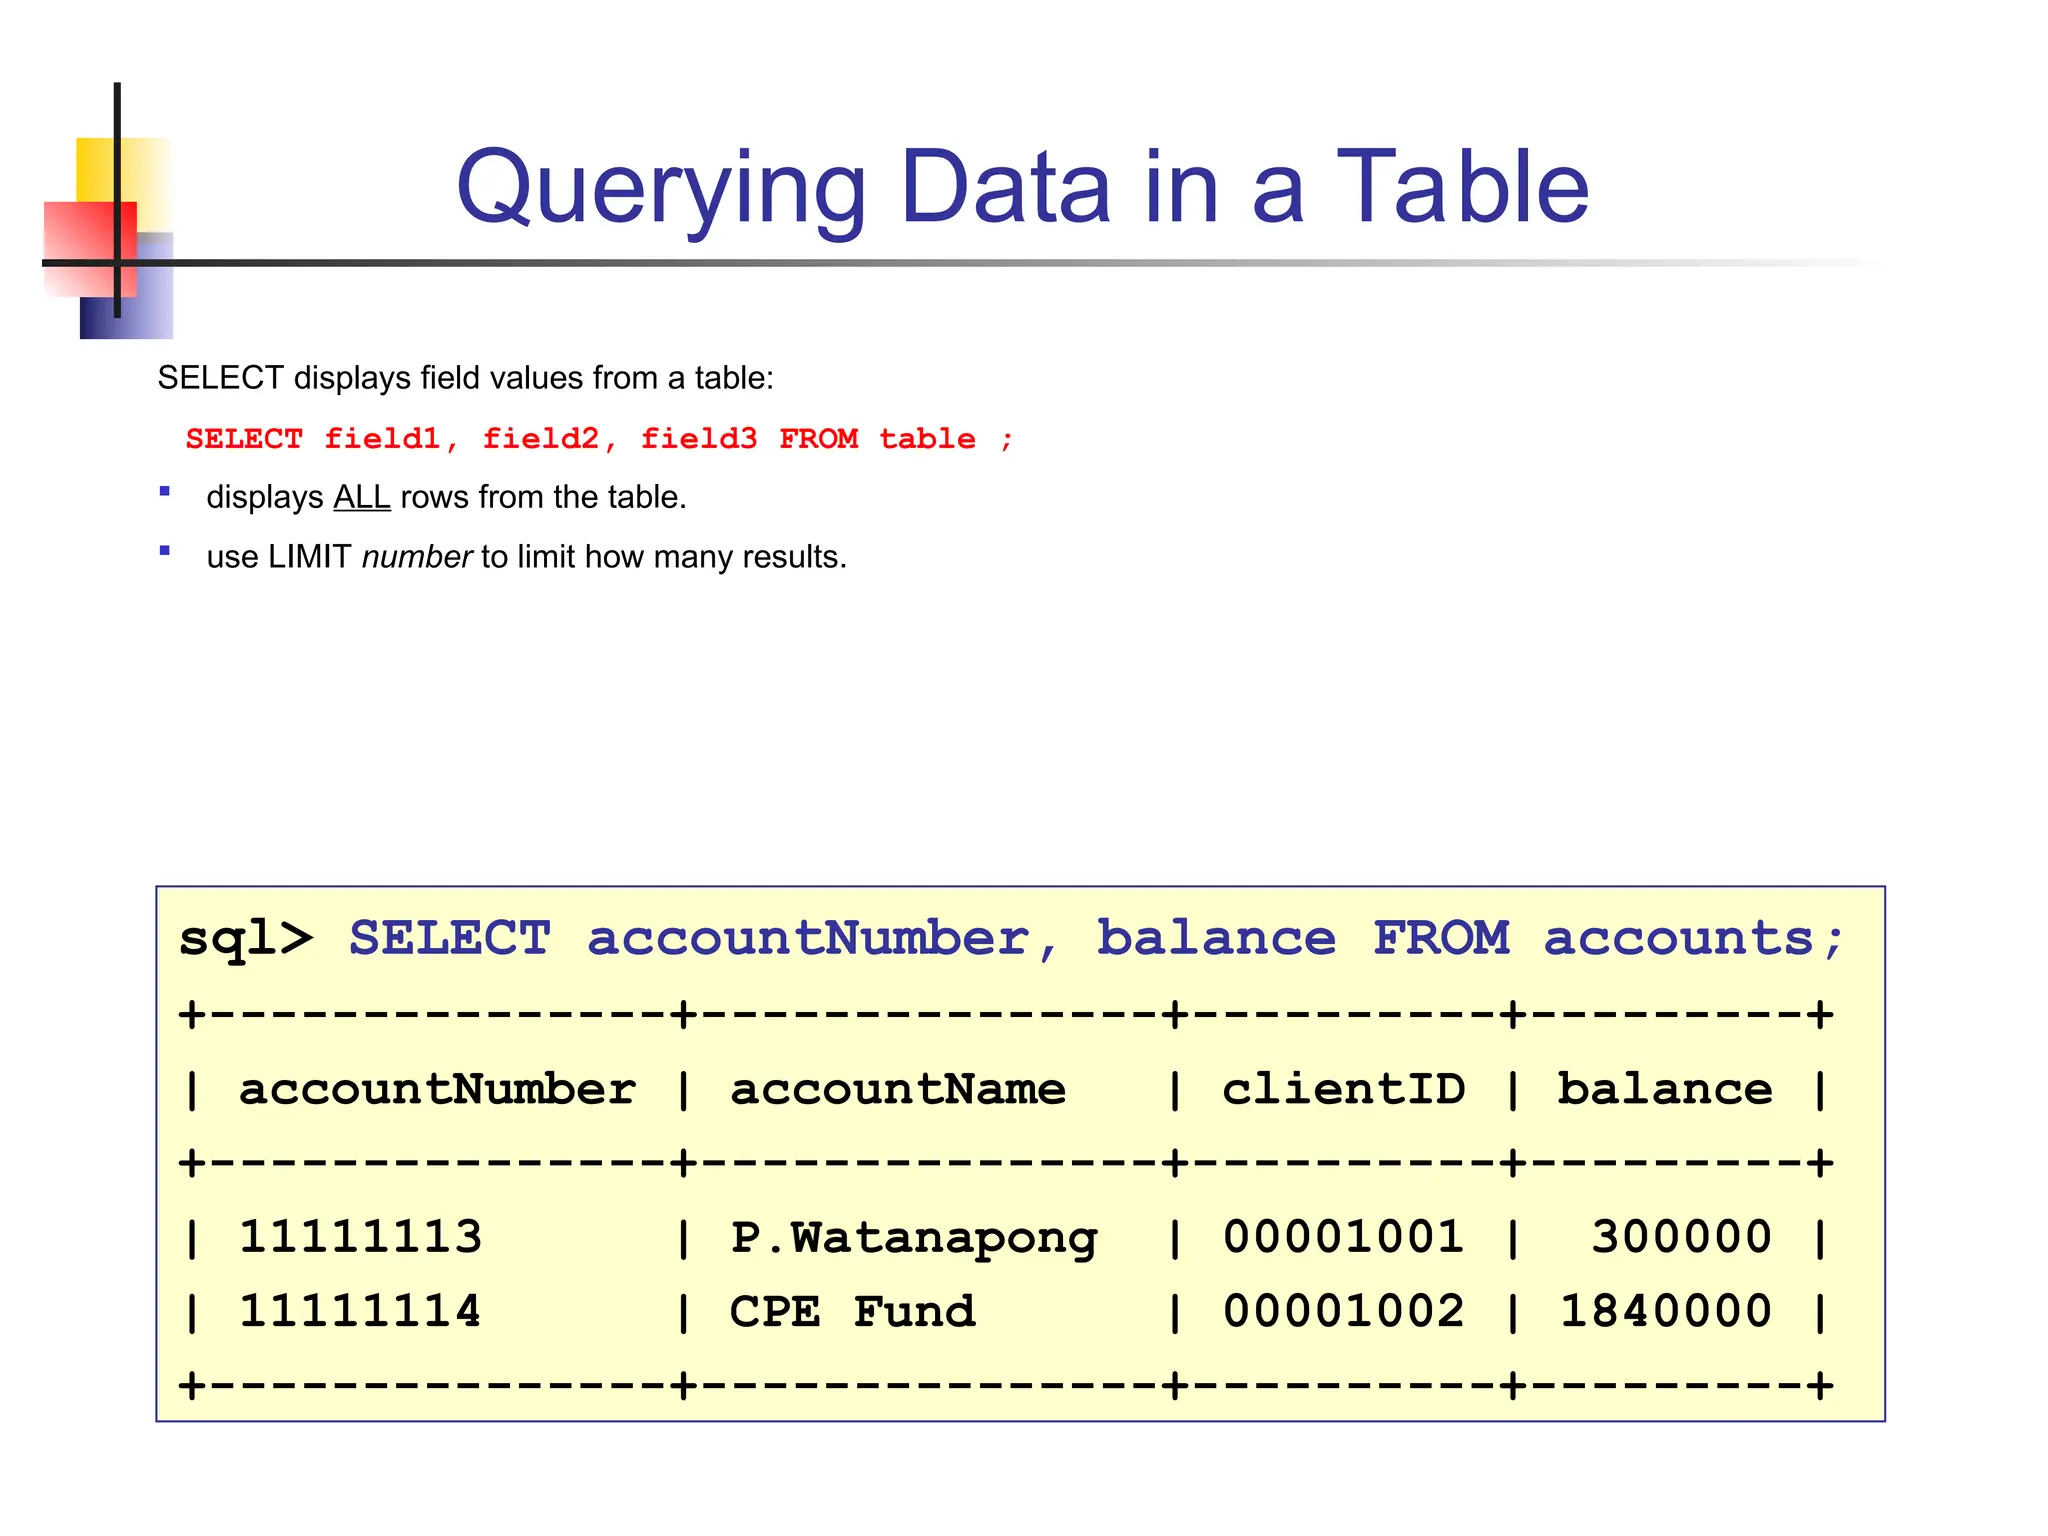Click the 1840000 balance value
The width and height of the screenshot is (2048, 1536).
tap(1665, 1312)
